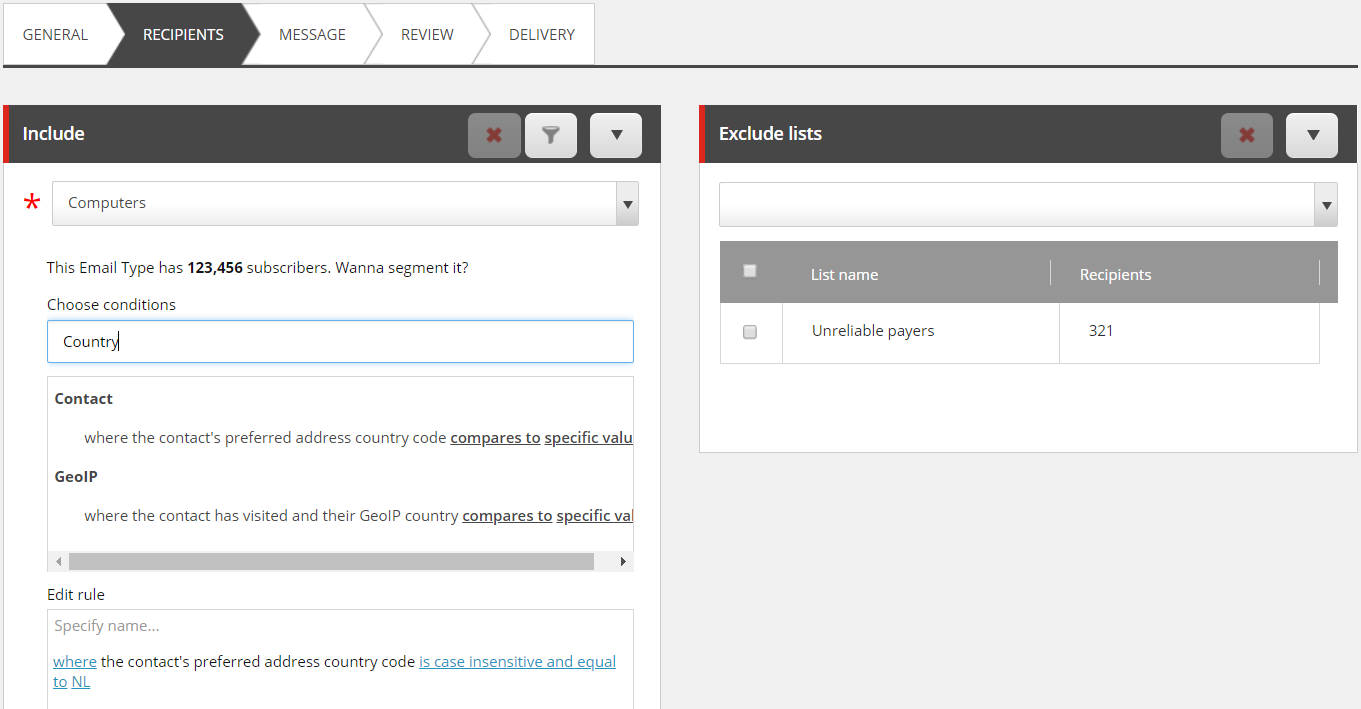Click inside the Country conditions search field
1361x709 pixels.
[x=340, y=342]
